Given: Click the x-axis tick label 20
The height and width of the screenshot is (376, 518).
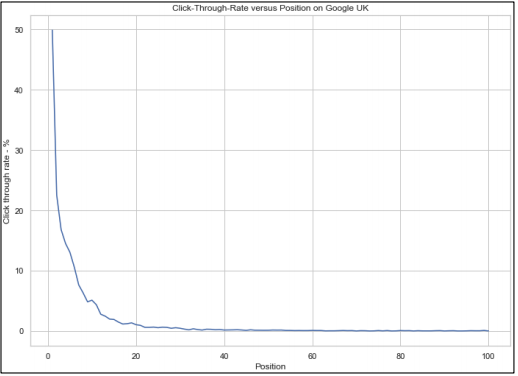Looking at the screenshot, I should tap(136, 356).
